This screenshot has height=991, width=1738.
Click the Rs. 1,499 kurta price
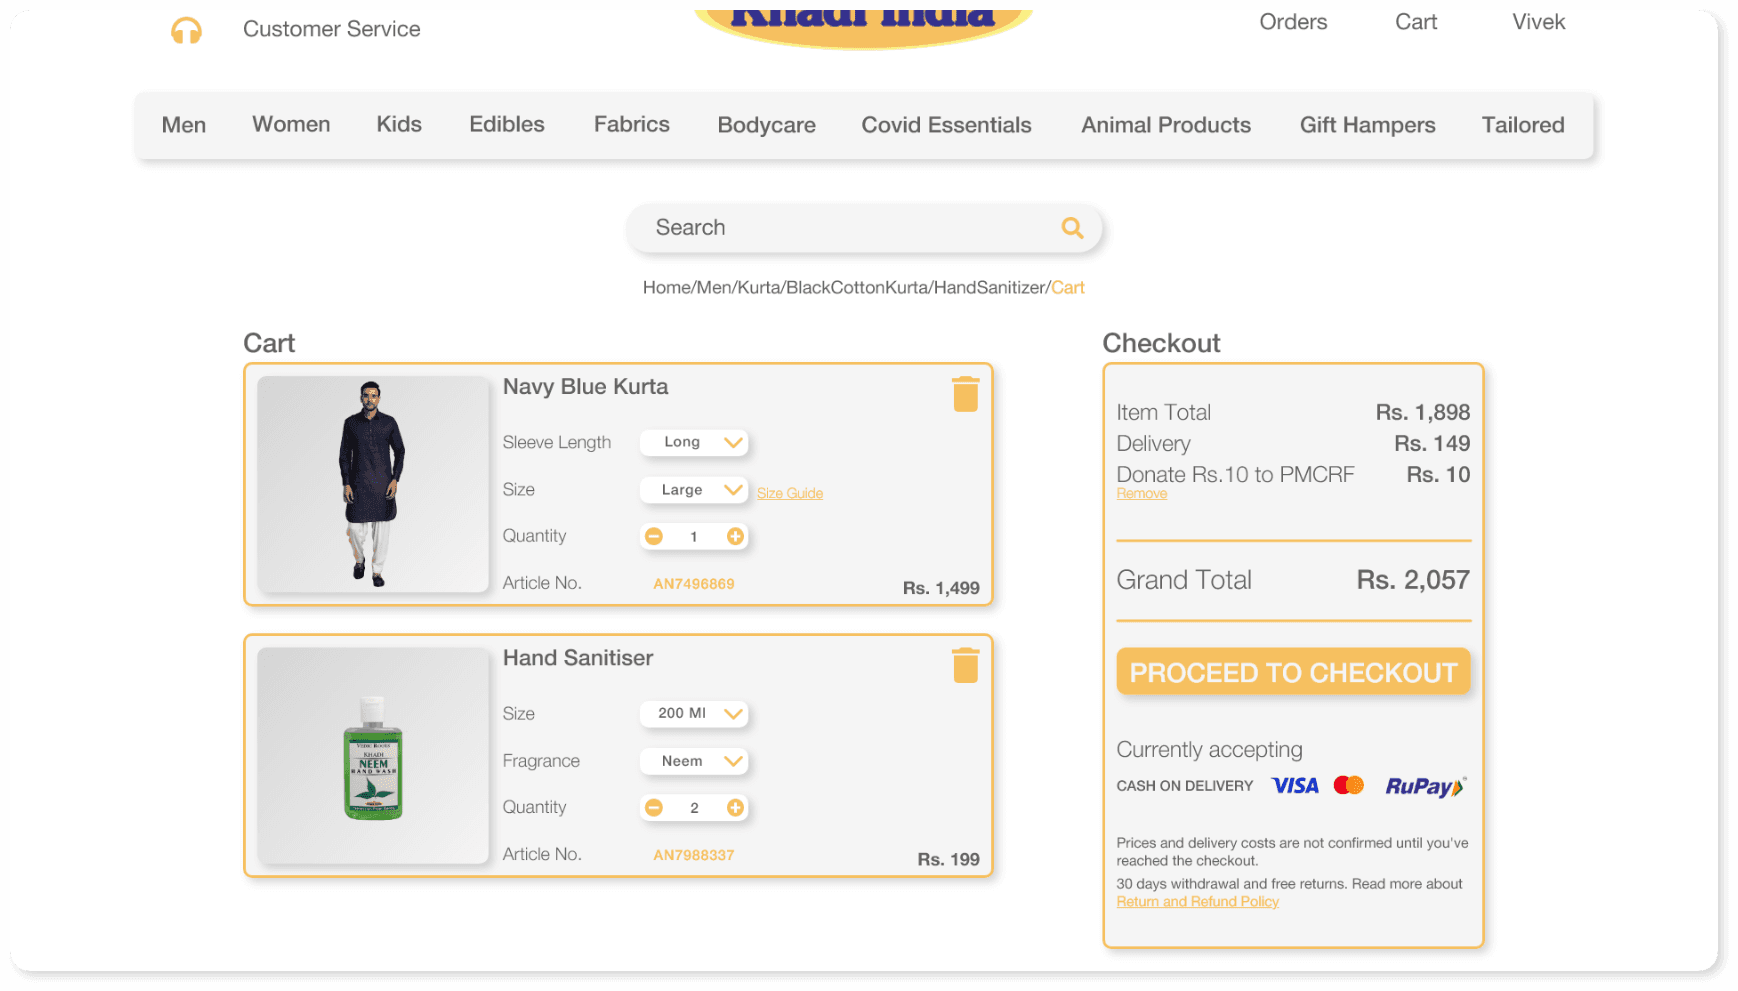tap(941, 588)
